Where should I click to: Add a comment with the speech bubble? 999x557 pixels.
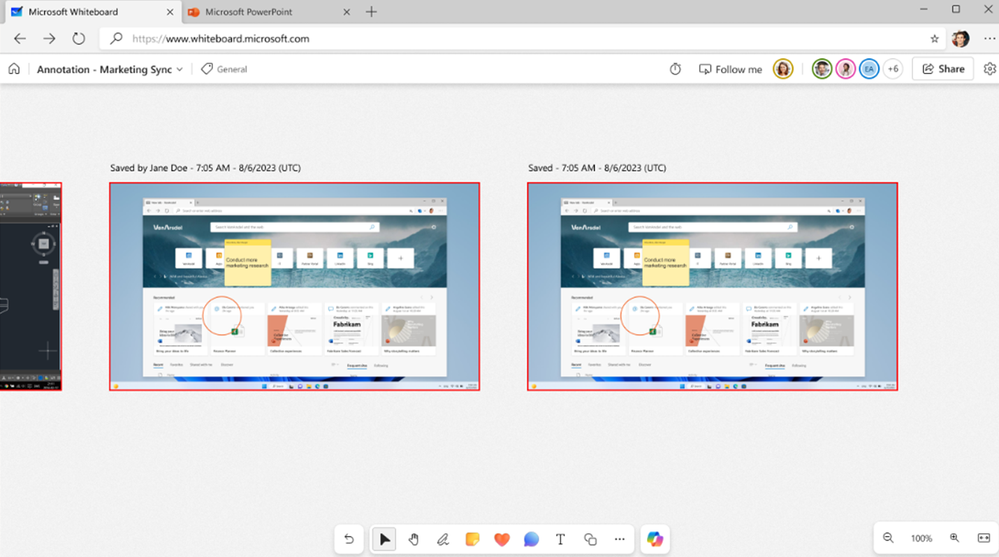click(x=531, y=539)
